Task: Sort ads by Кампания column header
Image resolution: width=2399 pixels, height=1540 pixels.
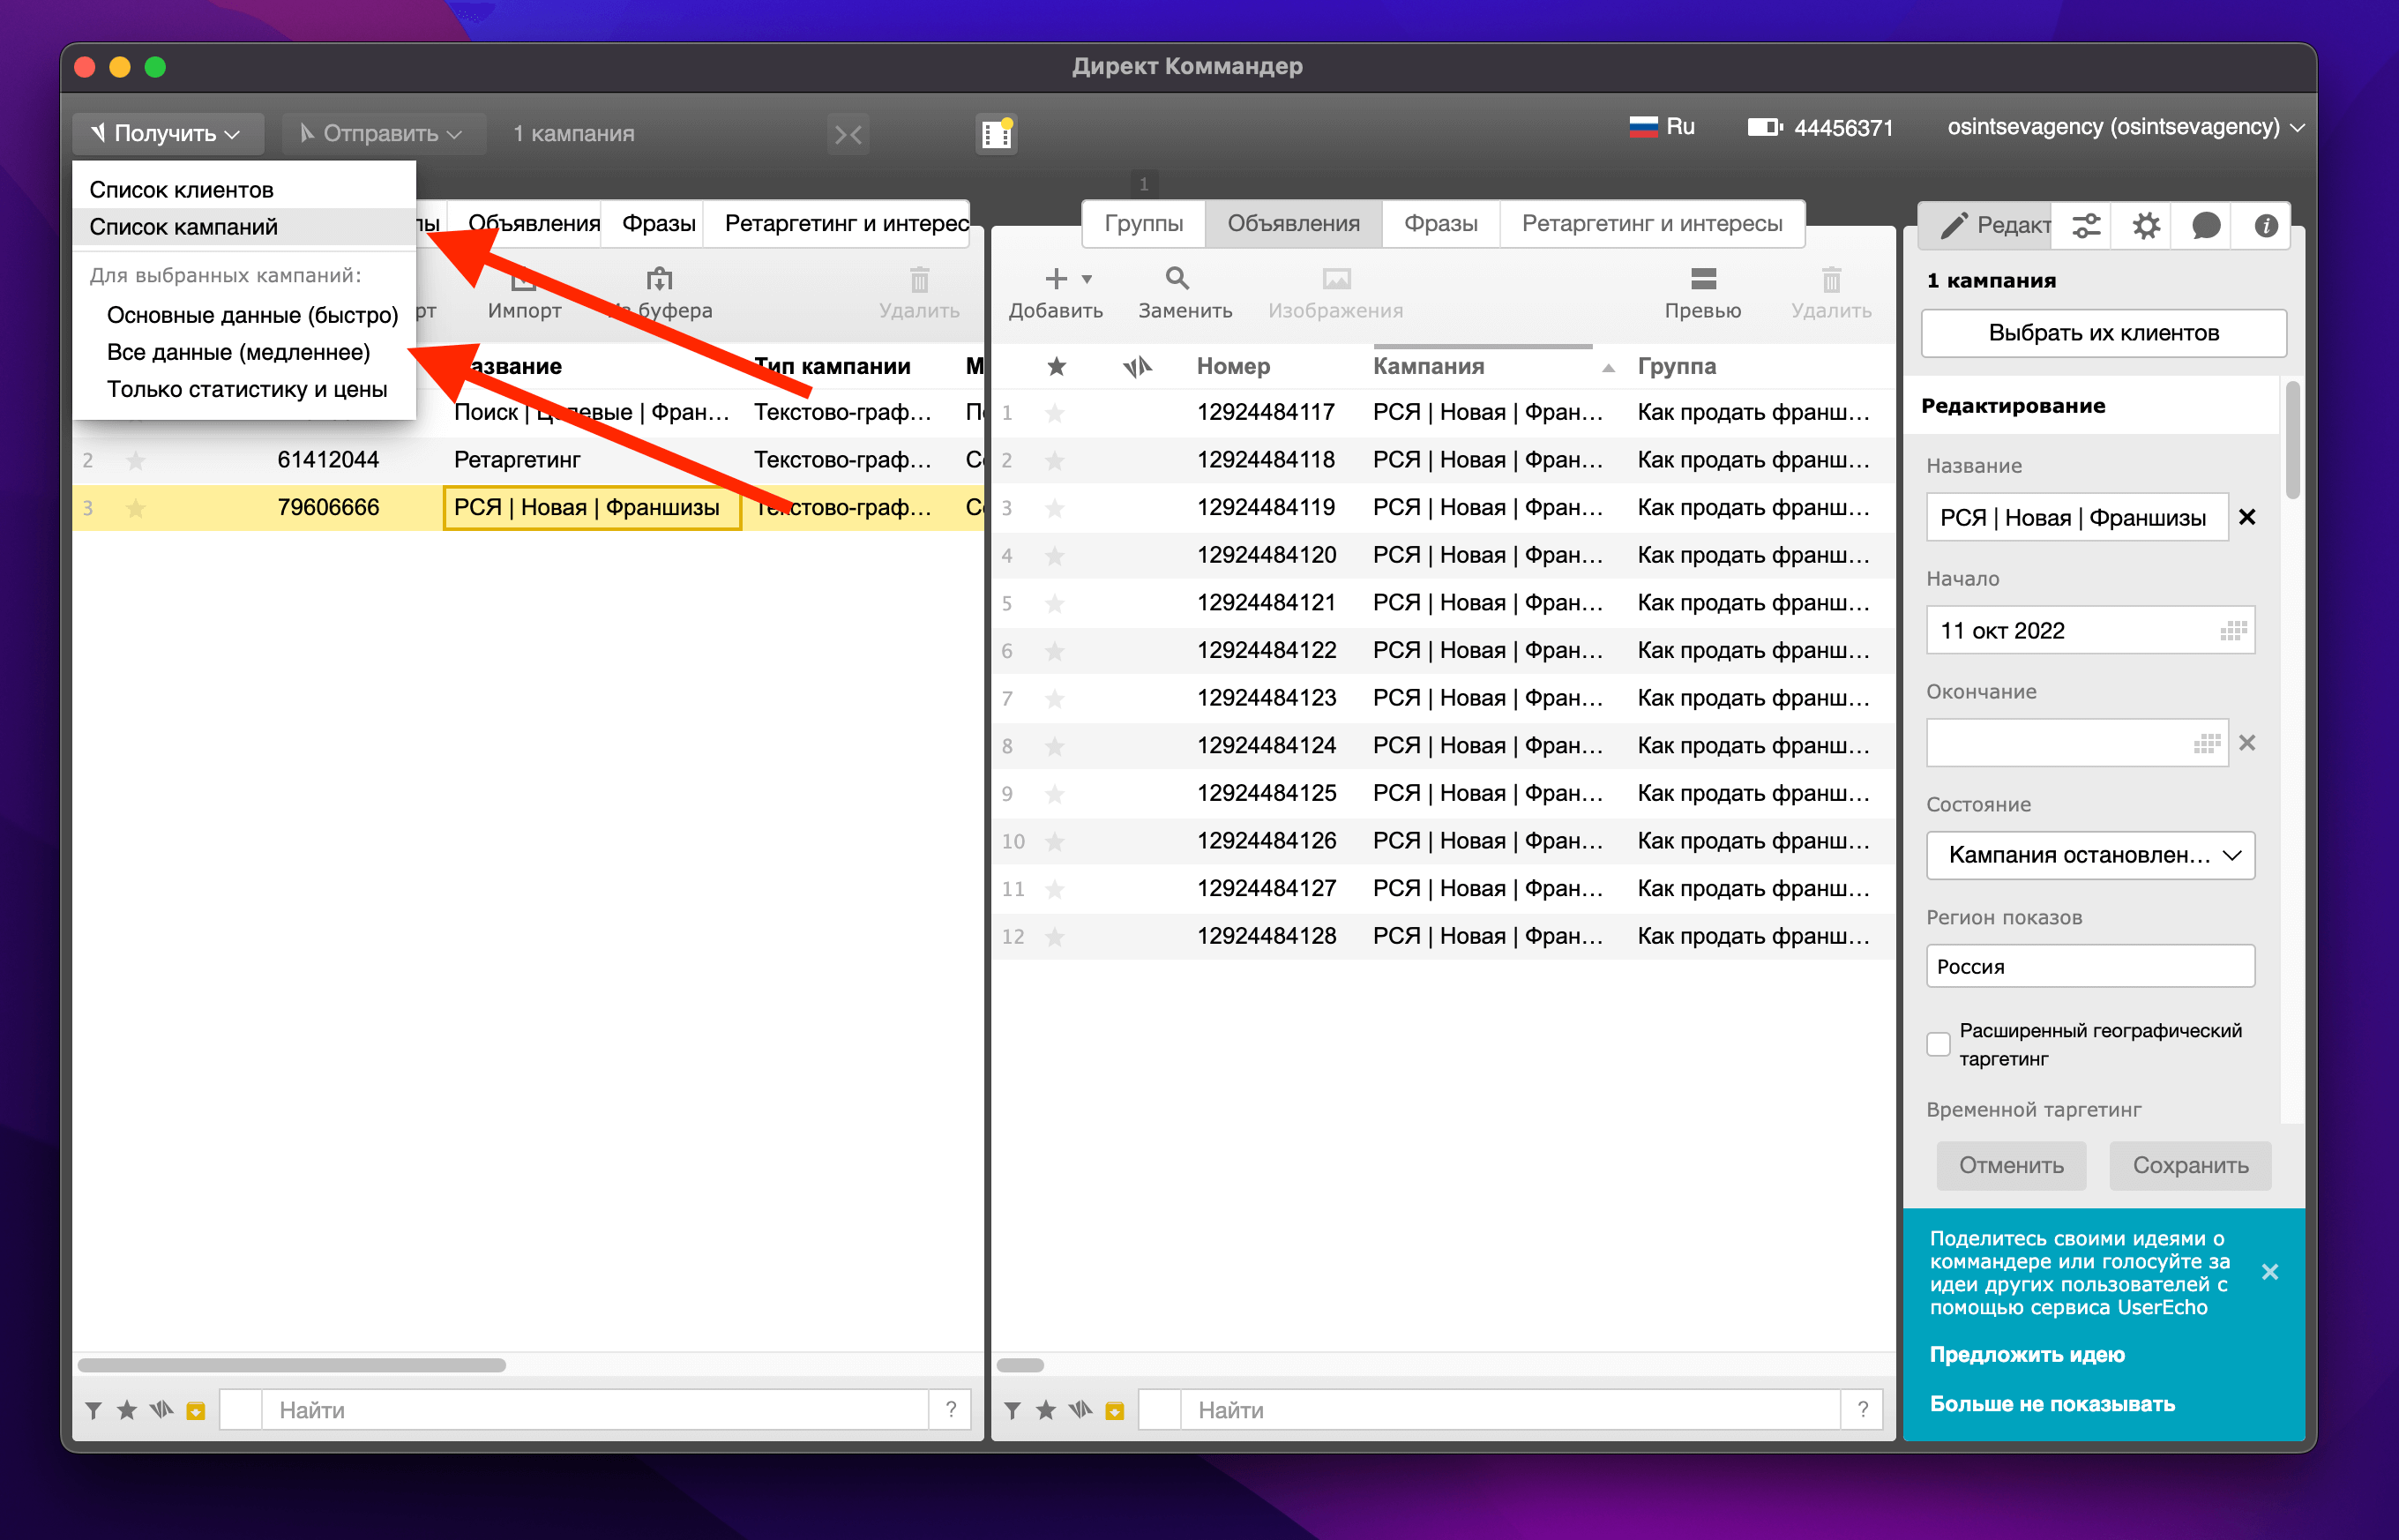Action: pyautogui.click(x=1428, y=366)
